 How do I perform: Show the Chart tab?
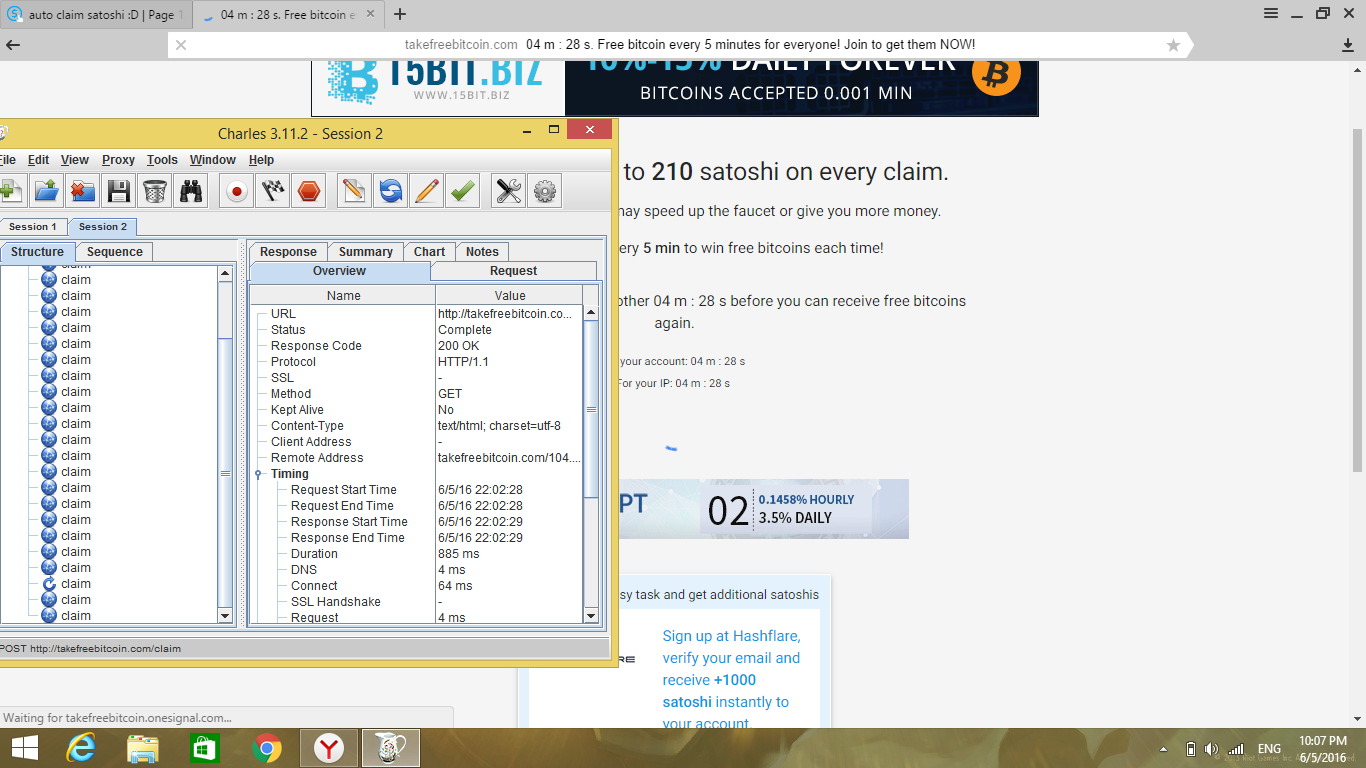[x=429, y=252]
